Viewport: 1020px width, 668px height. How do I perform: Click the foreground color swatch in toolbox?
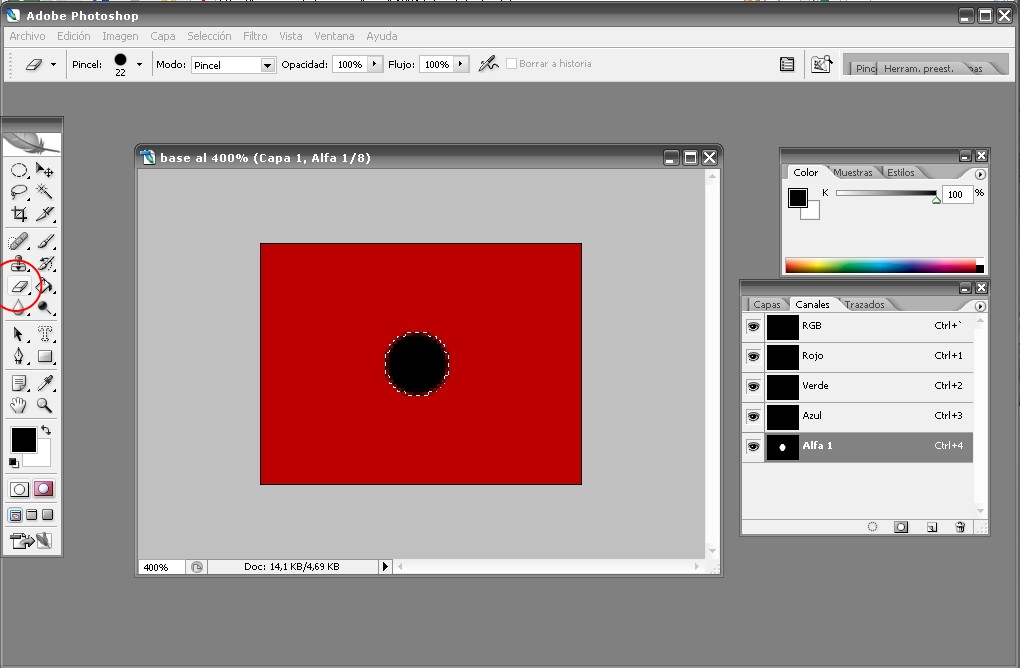[x=23, y=440]
